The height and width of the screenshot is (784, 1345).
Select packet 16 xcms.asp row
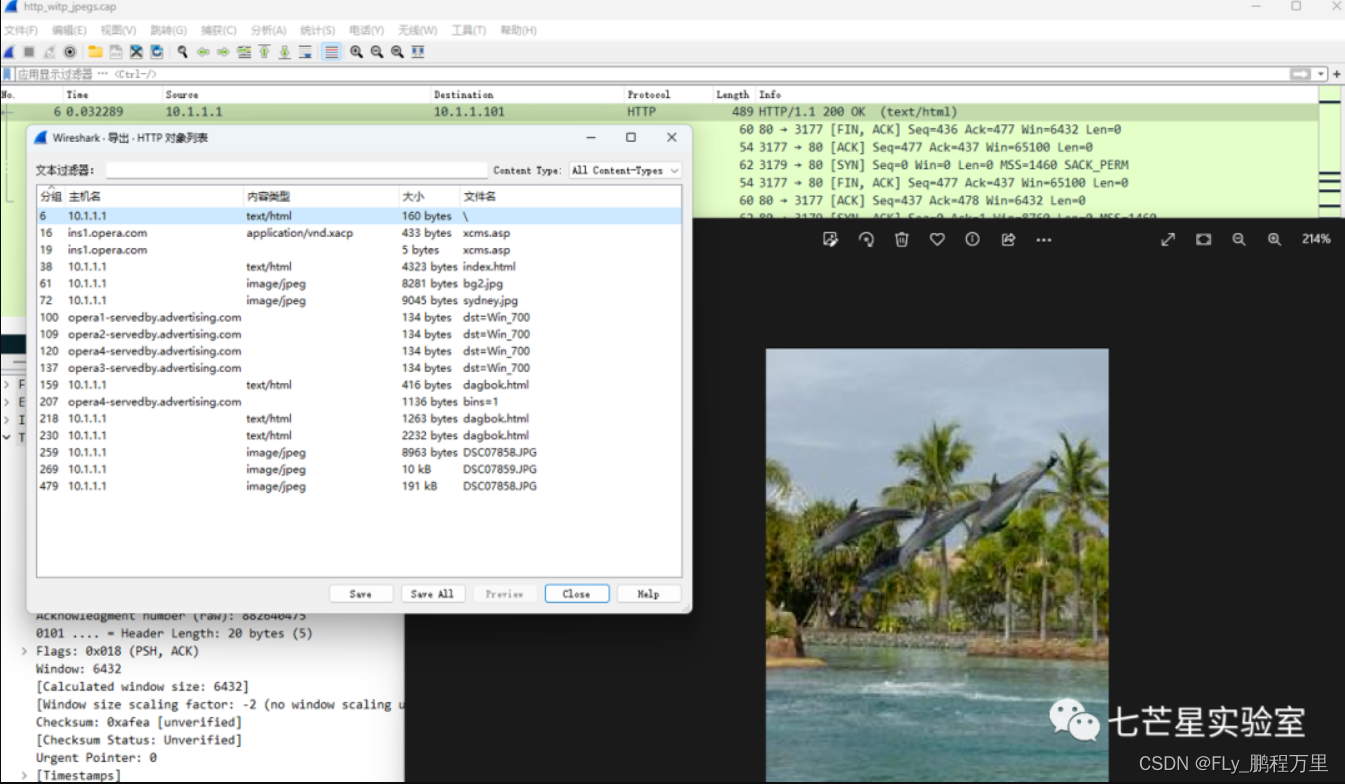[x=359, y=233]
